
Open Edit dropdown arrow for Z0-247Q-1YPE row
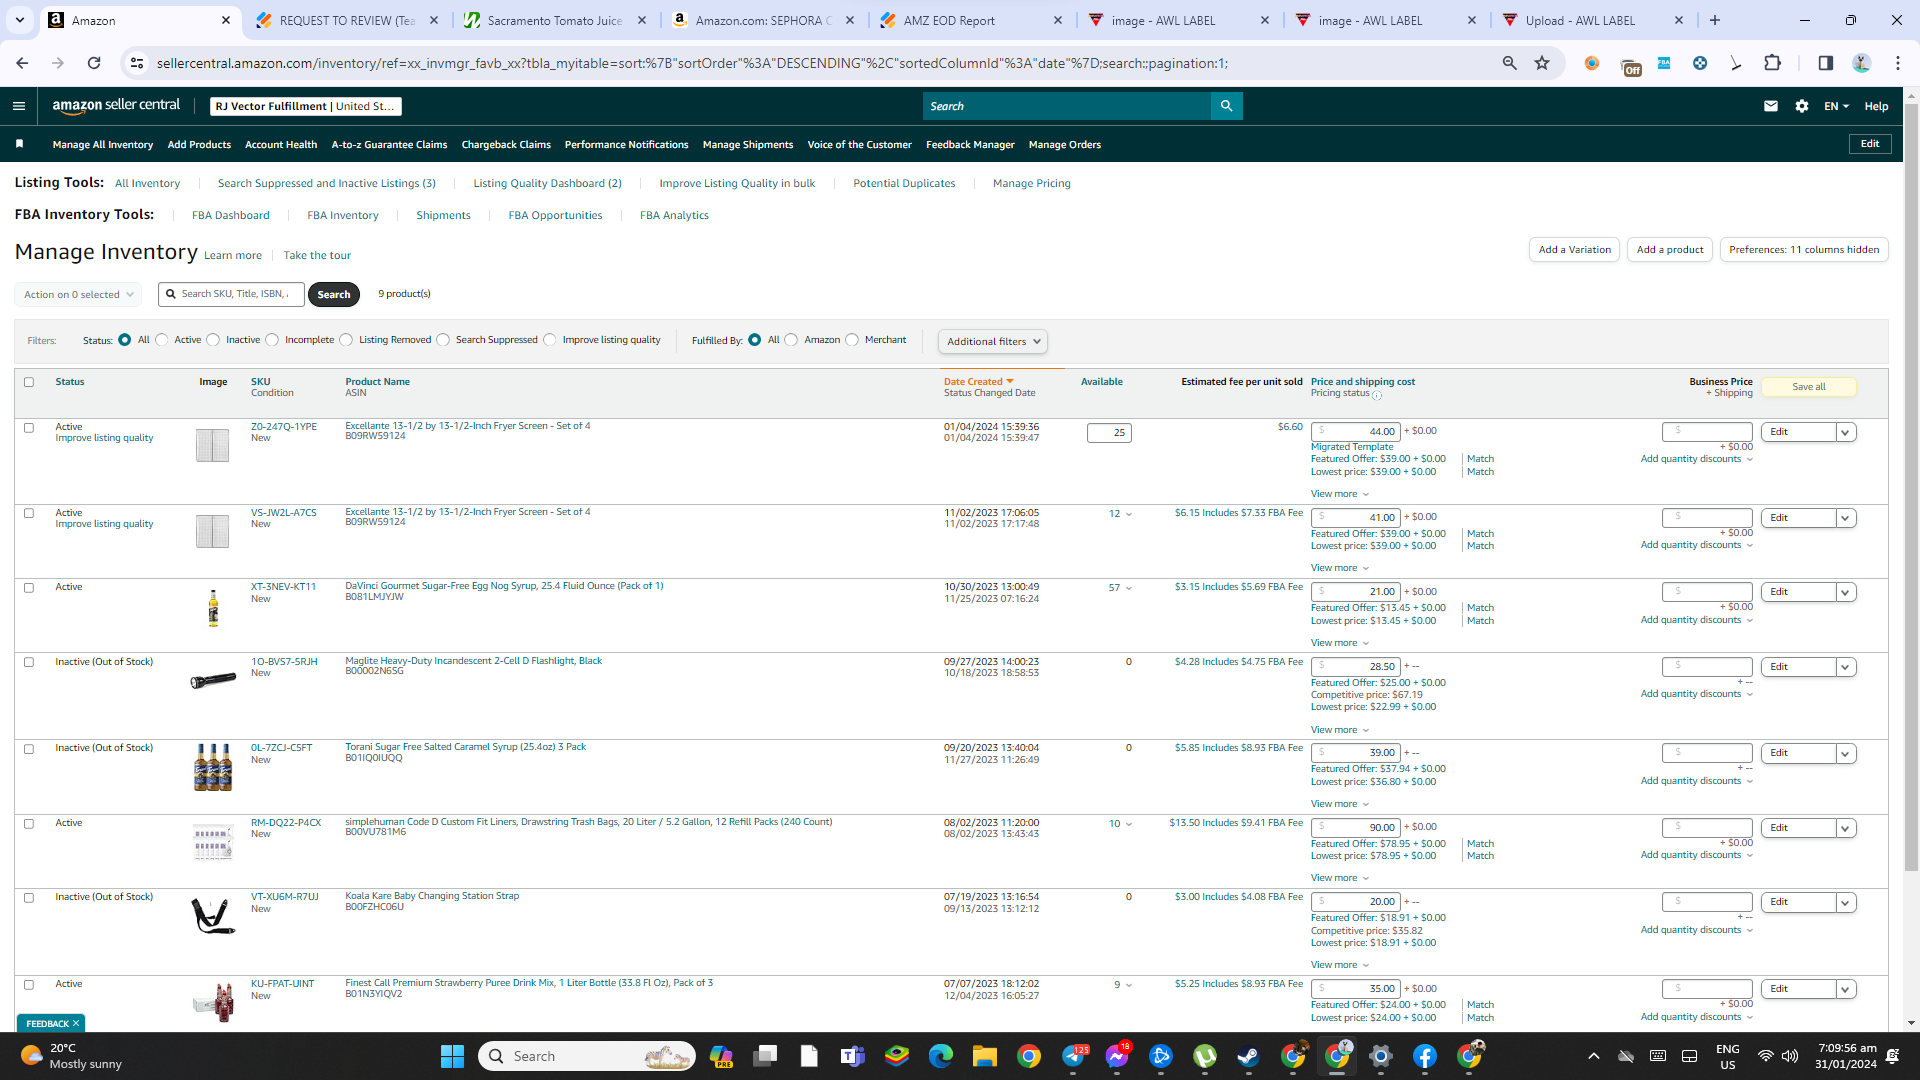pyautogui.click(x=1846, y=432)
